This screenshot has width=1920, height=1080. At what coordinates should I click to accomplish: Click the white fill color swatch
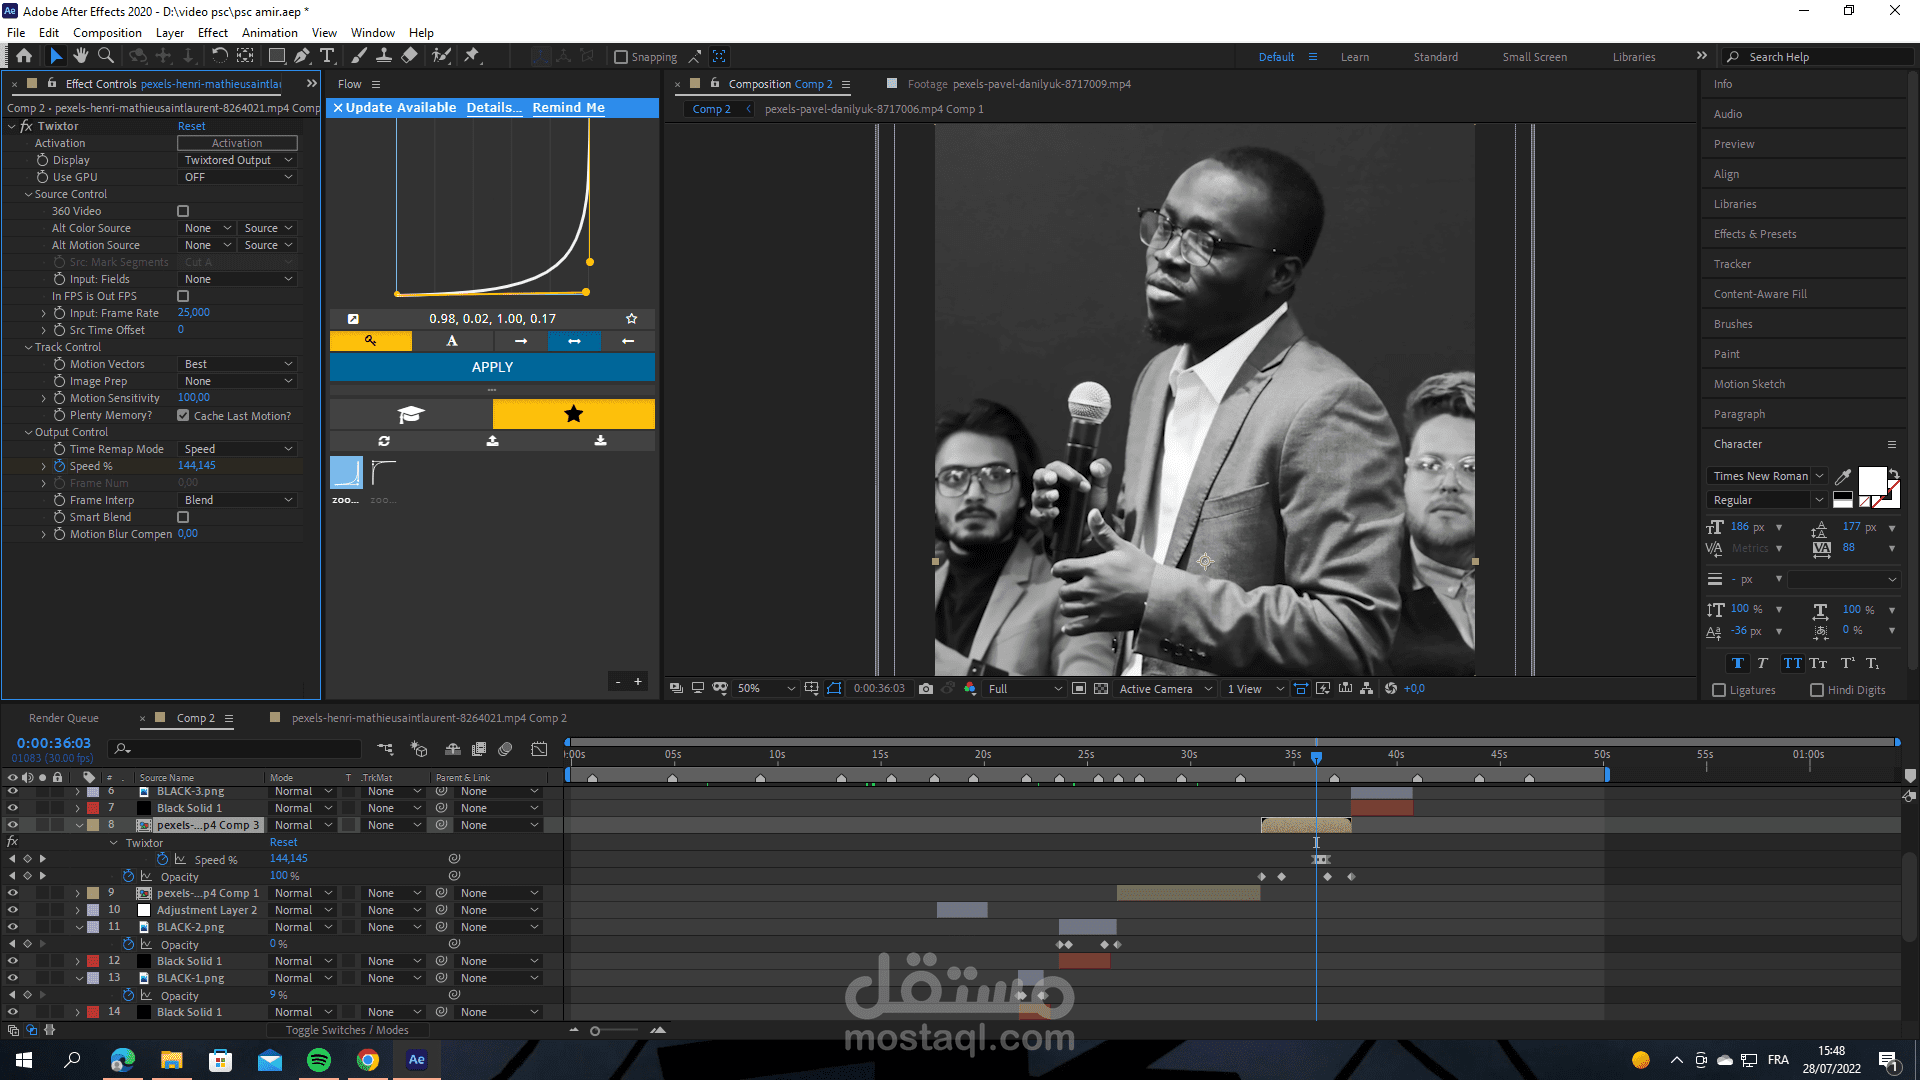tap(1871, 480)
